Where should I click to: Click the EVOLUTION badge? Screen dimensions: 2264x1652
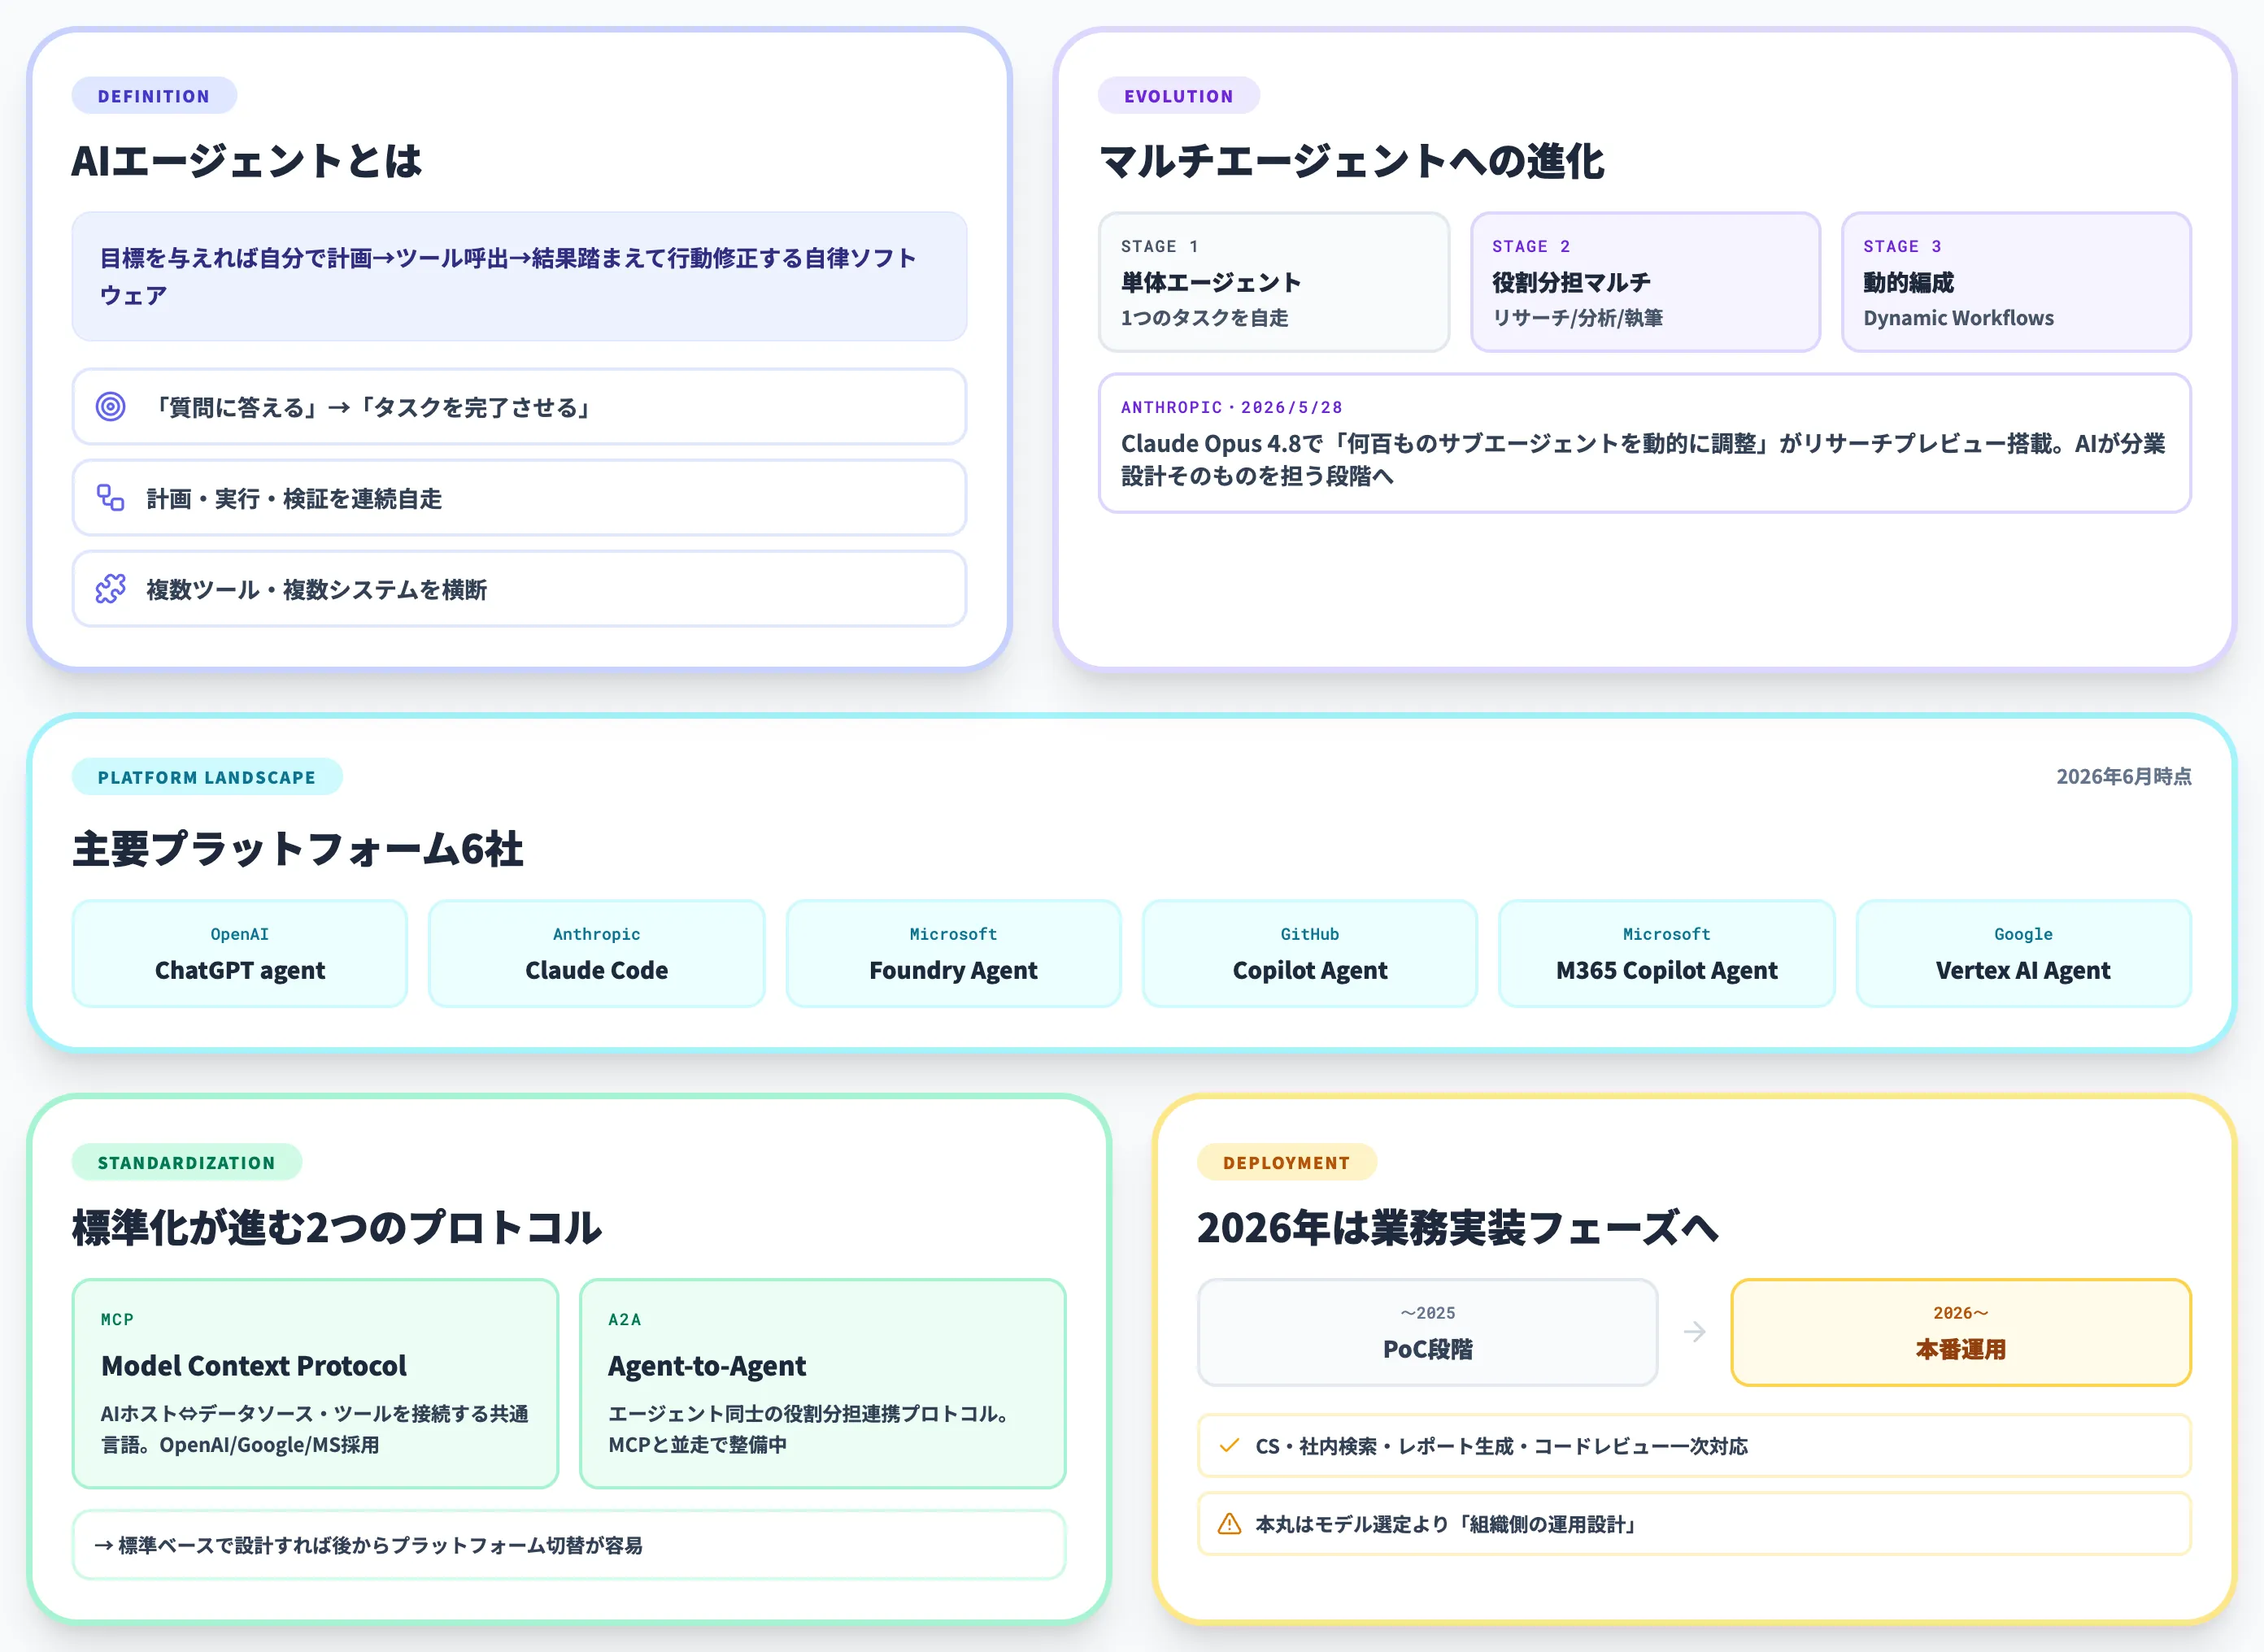coord(1179,96)
